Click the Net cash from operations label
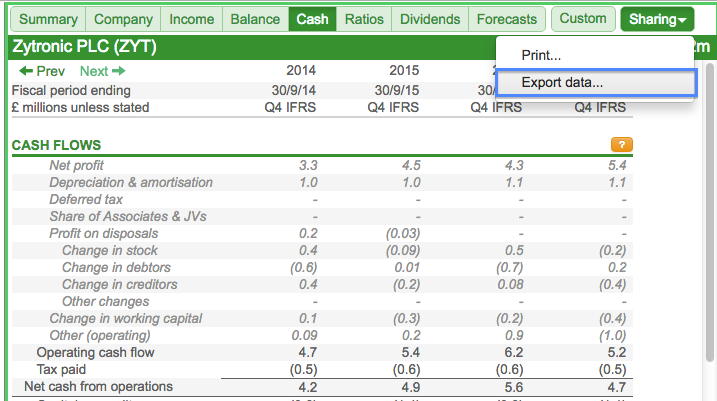The image size is (717, 401). coord(98,387)
